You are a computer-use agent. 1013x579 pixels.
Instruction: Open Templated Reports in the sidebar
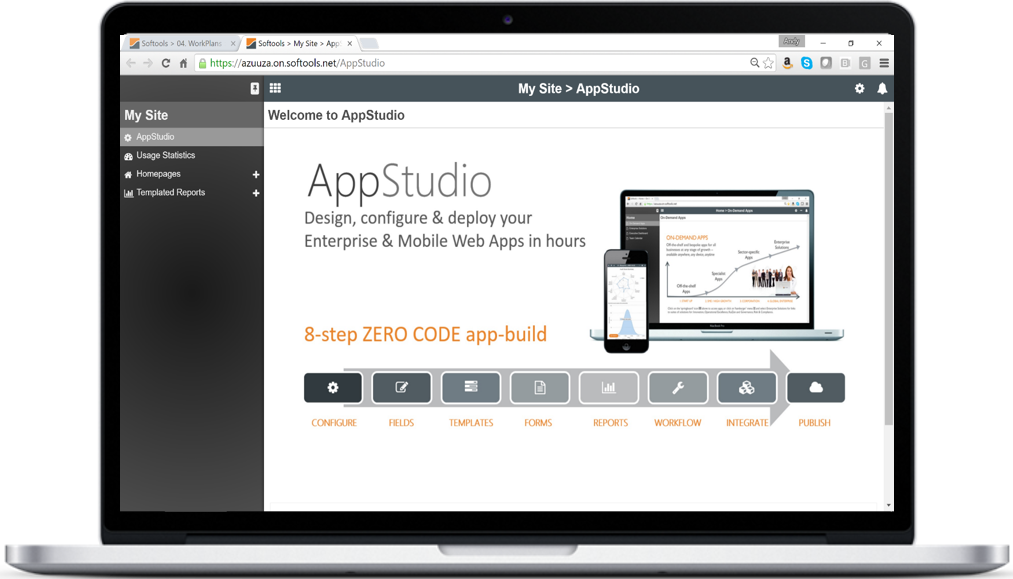[171, 193]
